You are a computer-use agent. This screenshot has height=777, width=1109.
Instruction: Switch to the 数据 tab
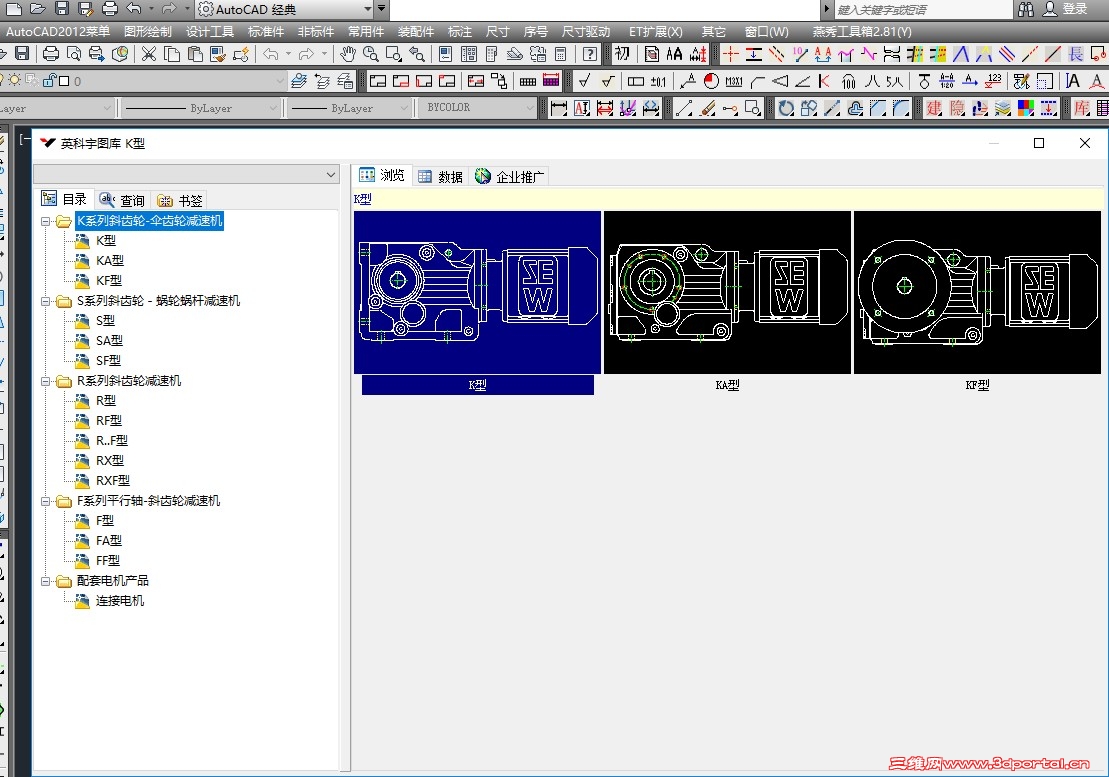point(440,176)
